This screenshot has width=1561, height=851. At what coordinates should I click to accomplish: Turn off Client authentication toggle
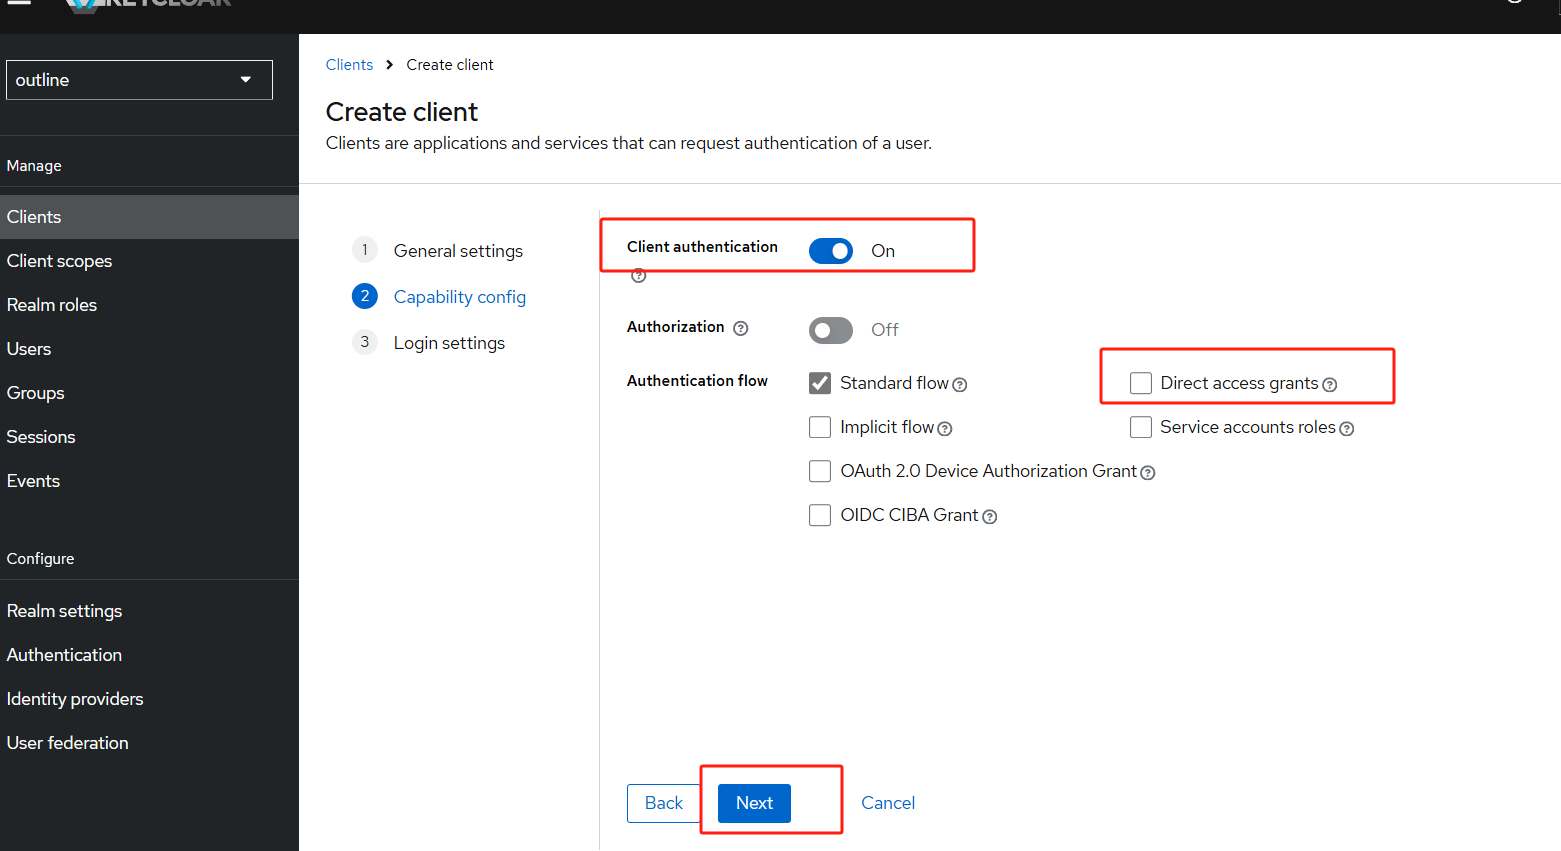pos(831,251)
